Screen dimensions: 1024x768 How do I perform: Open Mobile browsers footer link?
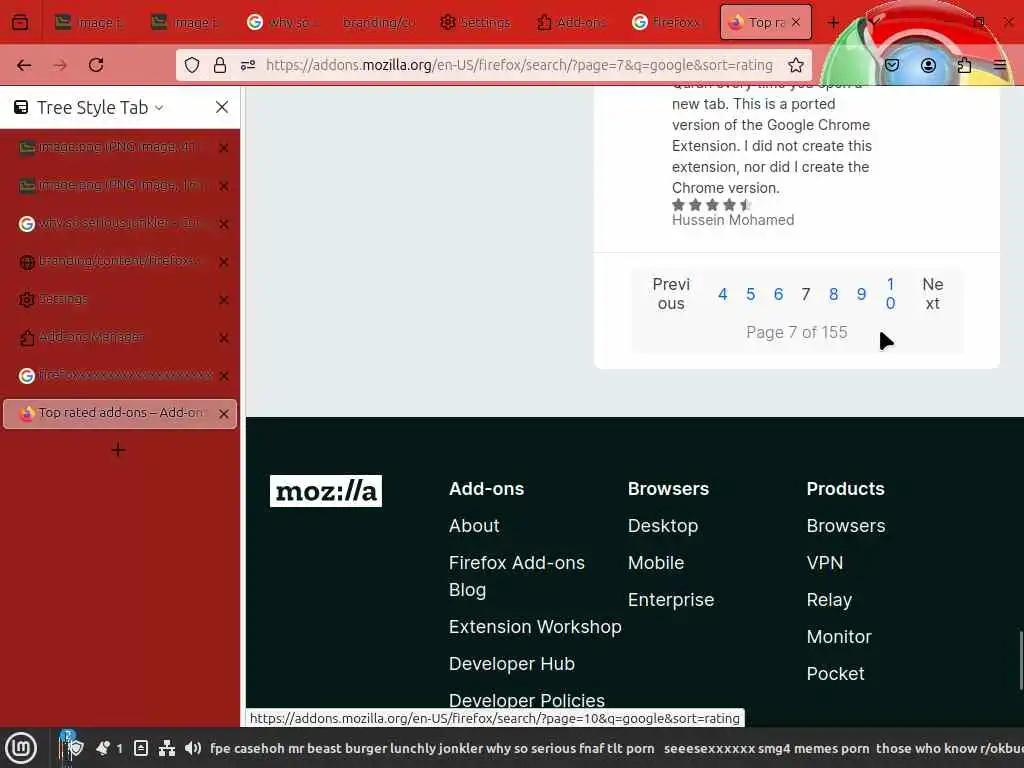656,563
